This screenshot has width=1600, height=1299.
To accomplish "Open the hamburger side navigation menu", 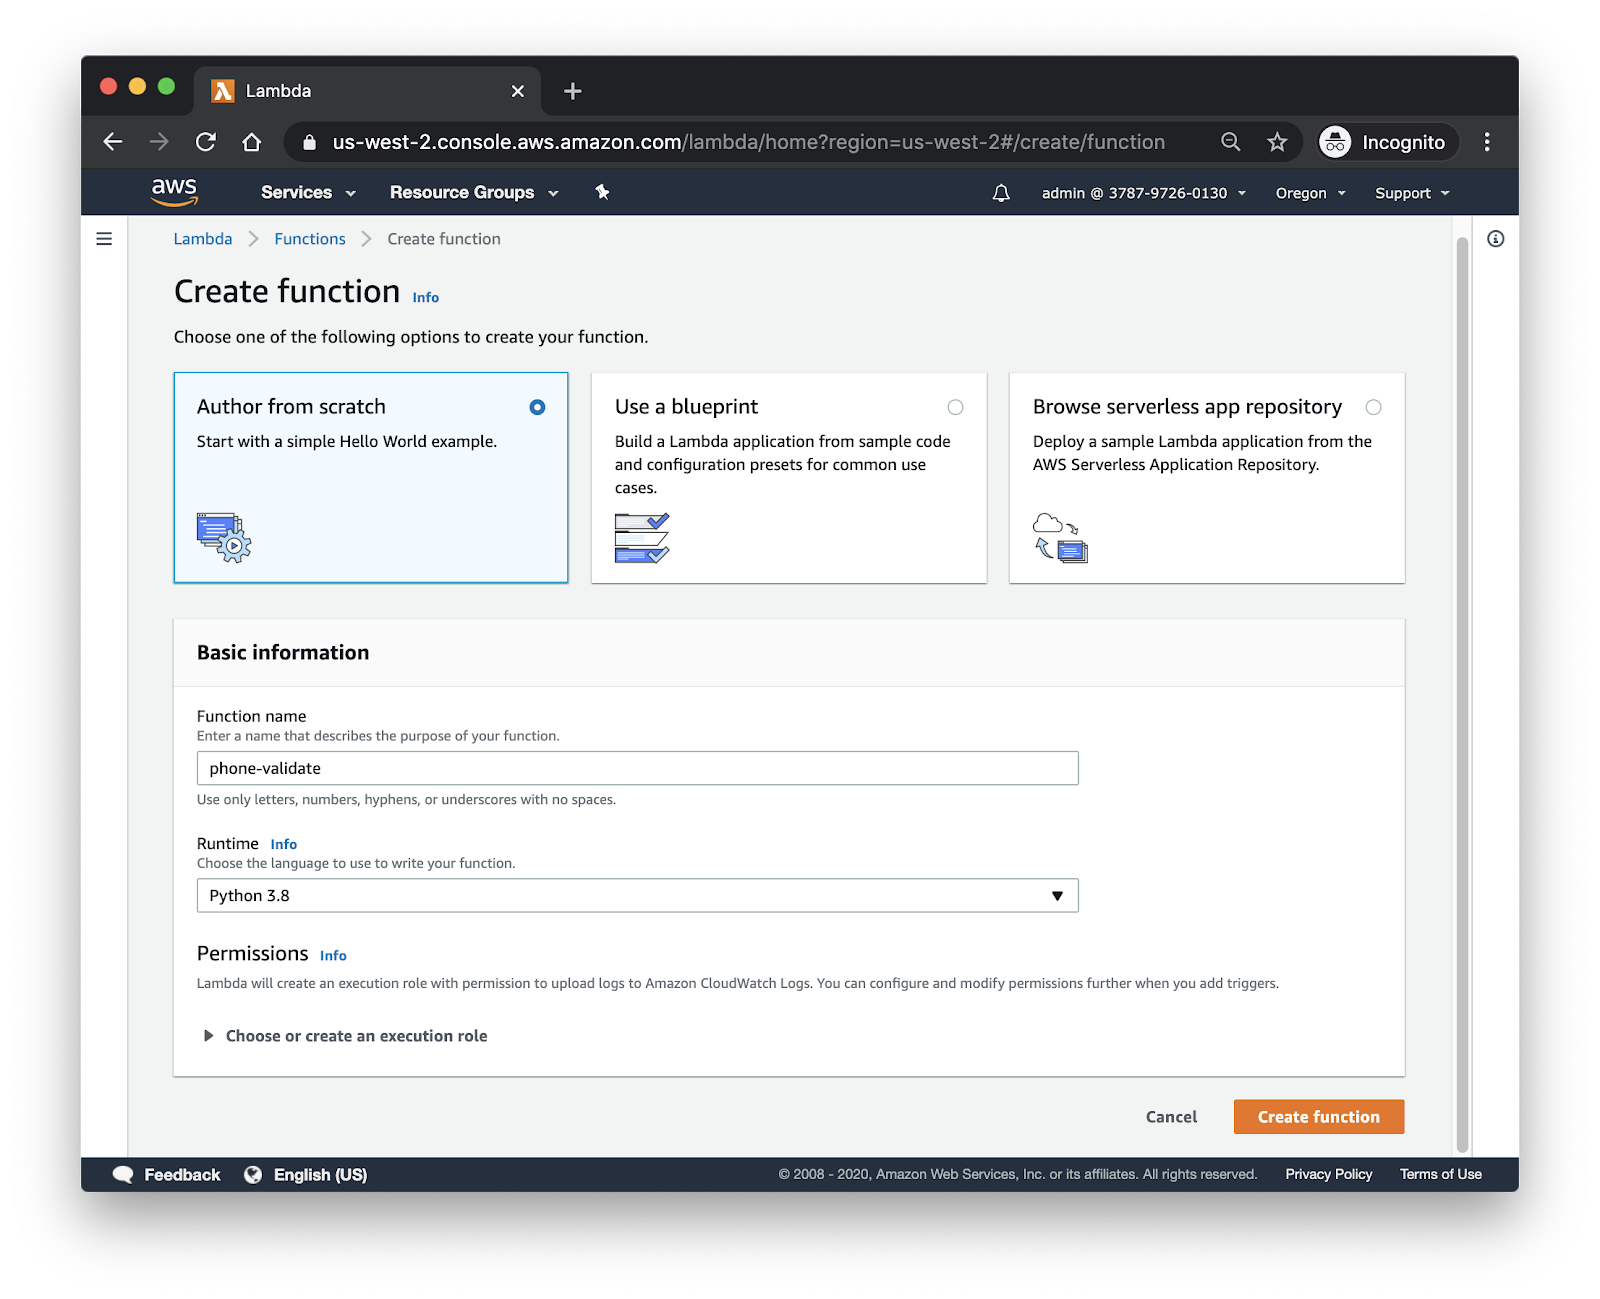I will 104,239.
